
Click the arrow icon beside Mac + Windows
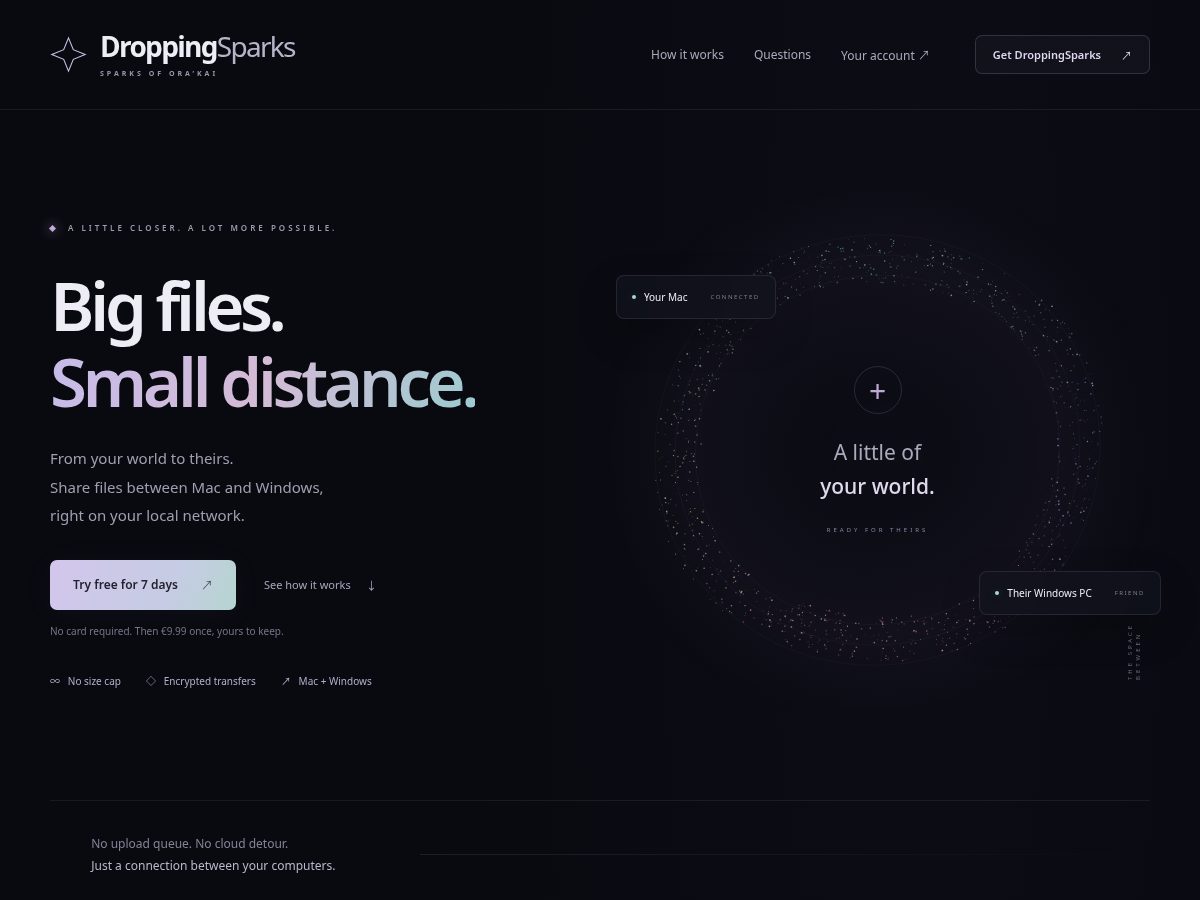click(x=286, y=681)
